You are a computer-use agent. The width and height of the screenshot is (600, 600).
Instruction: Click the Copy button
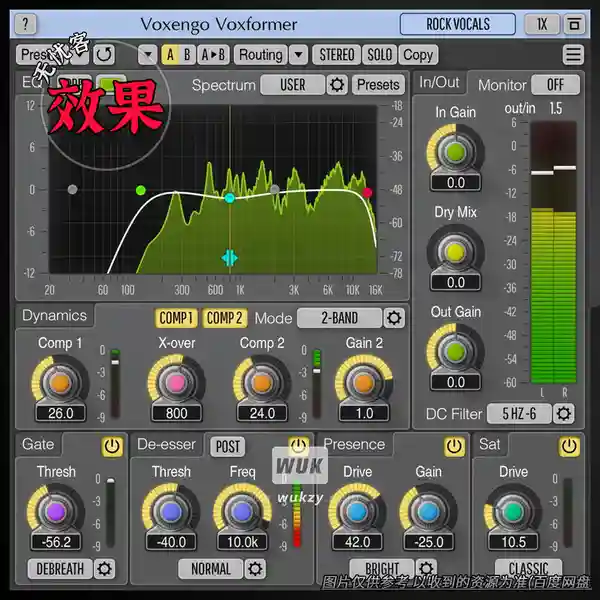tap(418, 55)
